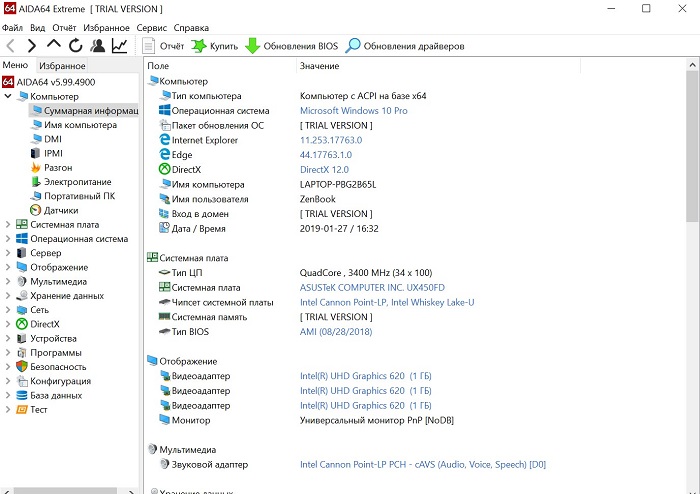Screen dimensions: 700x494
Task: Select the LAPTOP-P8G2B65L computer name value
Action: [x=338, y=184]
